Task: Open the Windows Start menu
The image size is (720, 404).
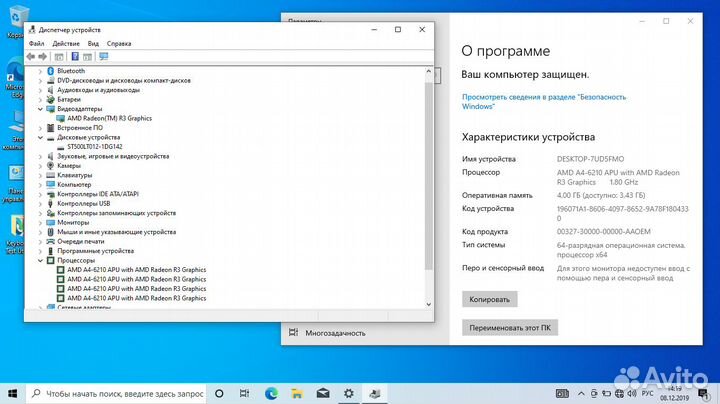Action: (13, 393)
